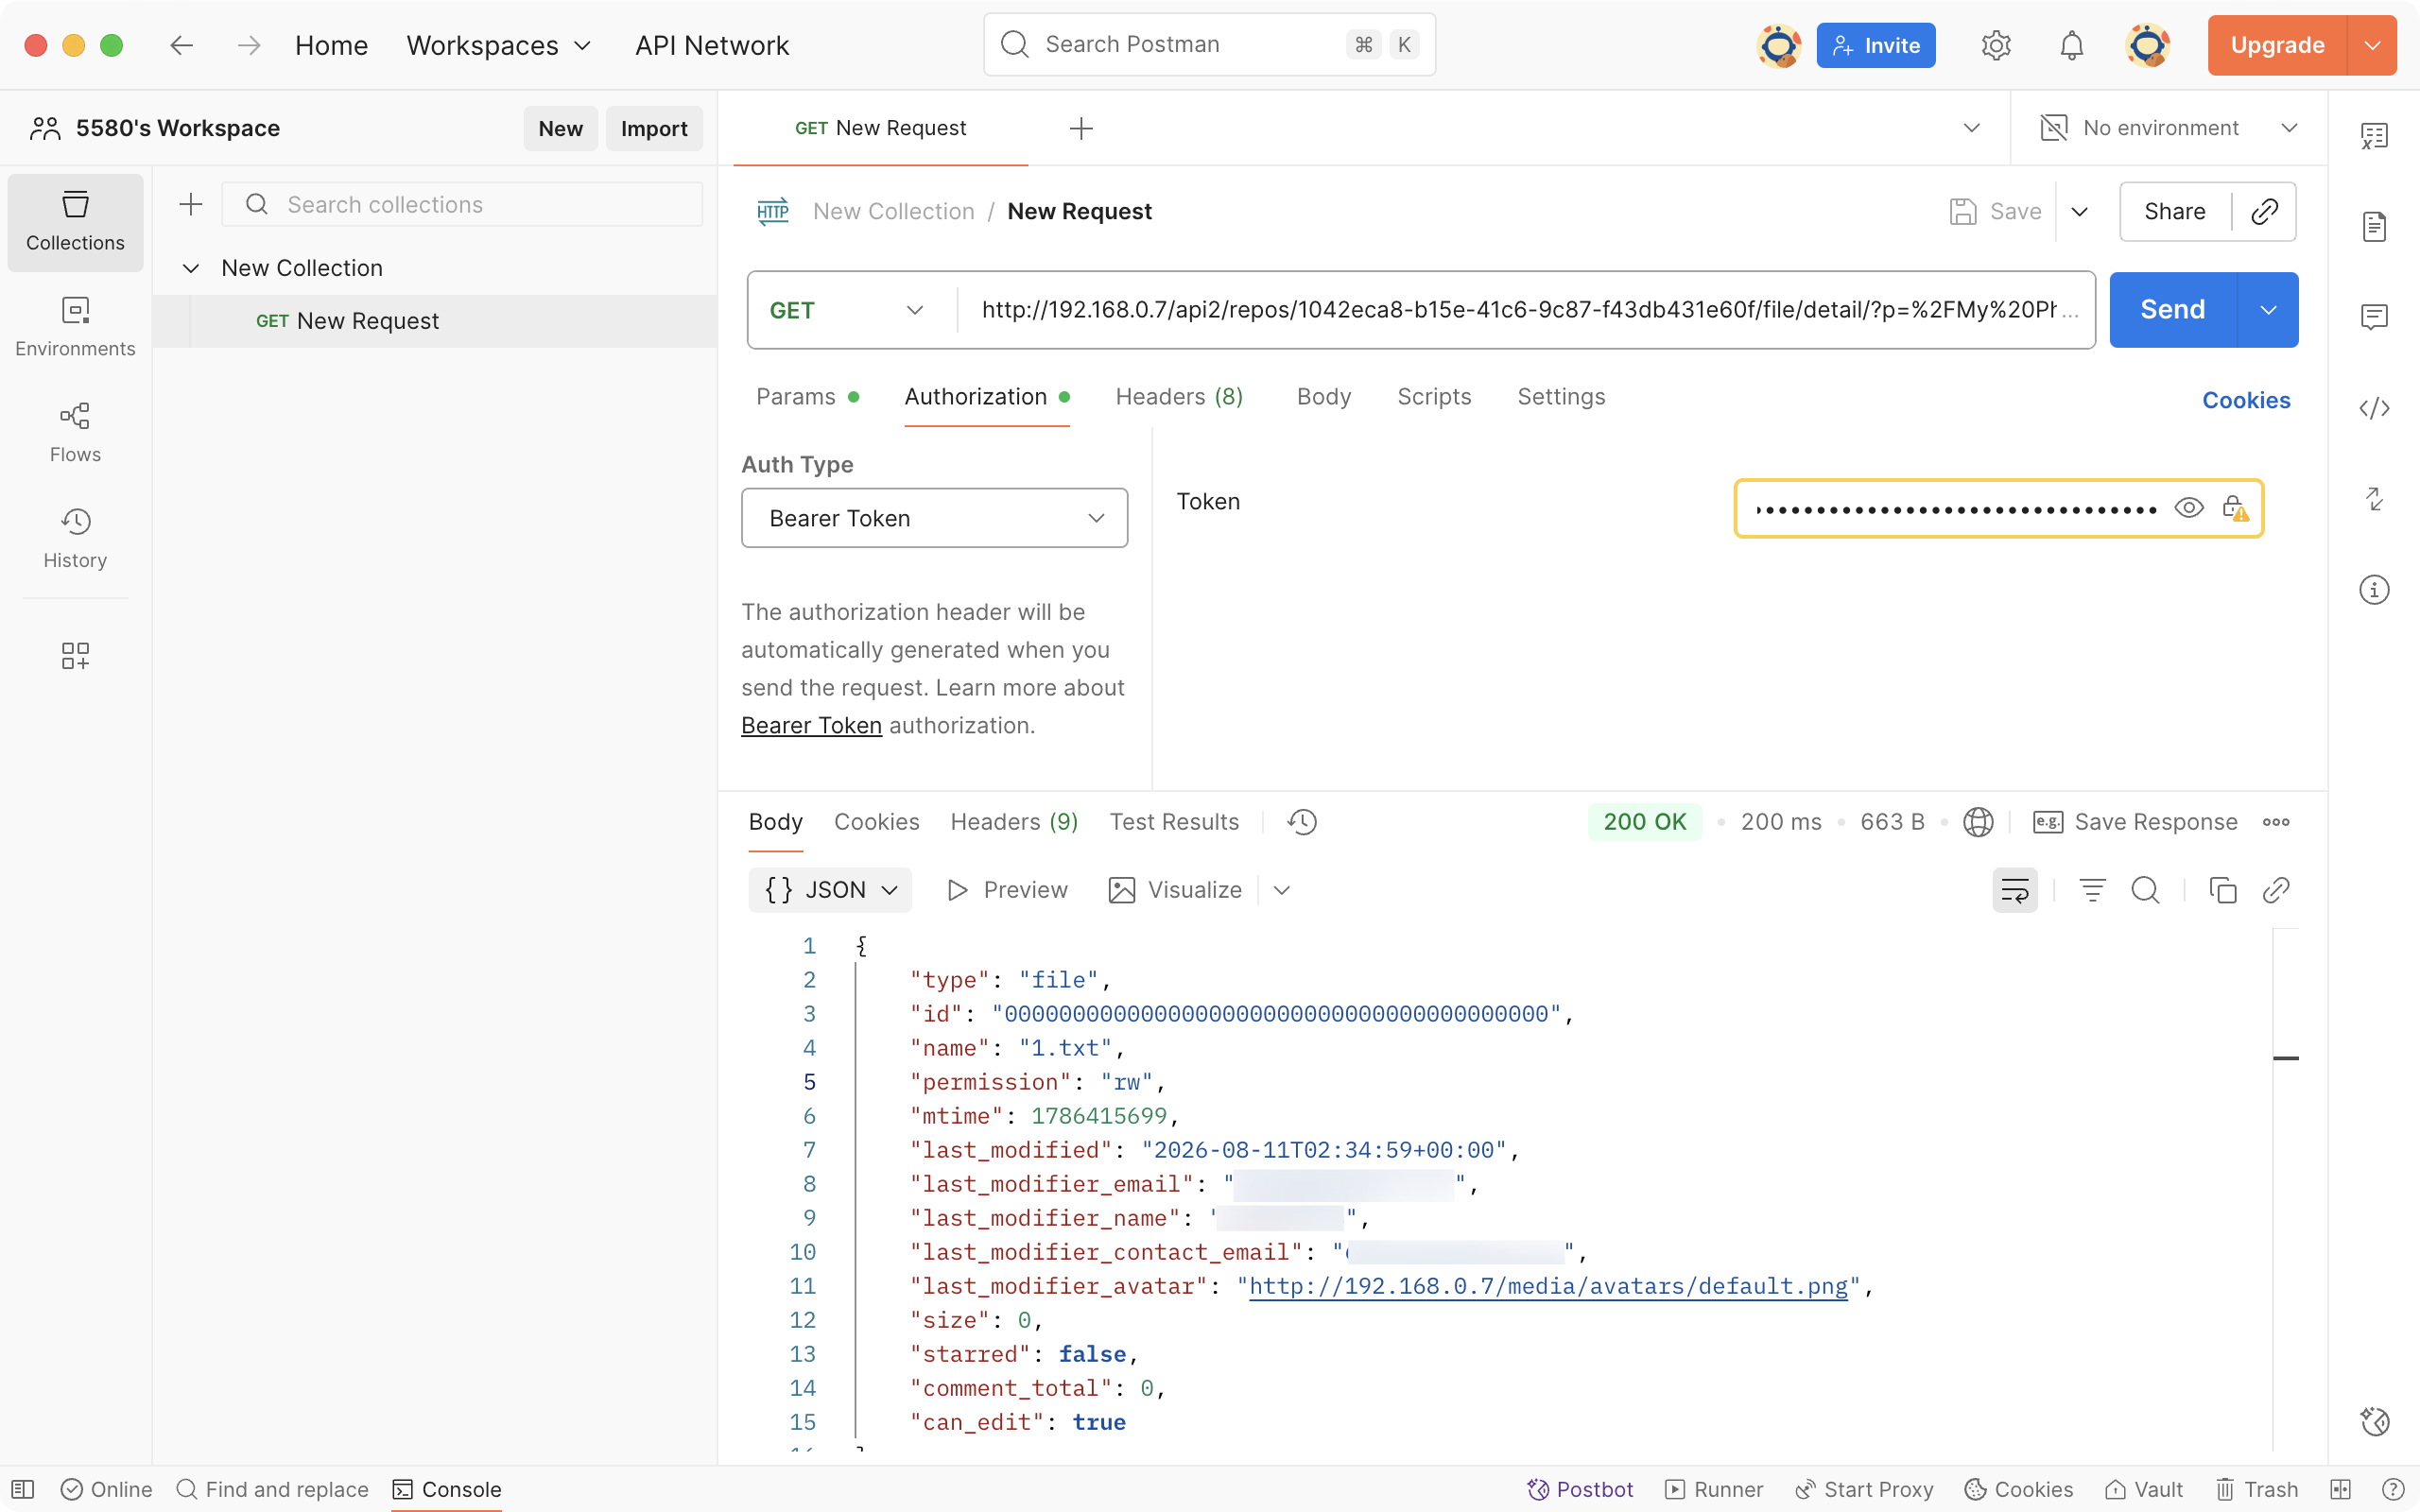
Task: Click the request URL input field
Action: 1525,310
